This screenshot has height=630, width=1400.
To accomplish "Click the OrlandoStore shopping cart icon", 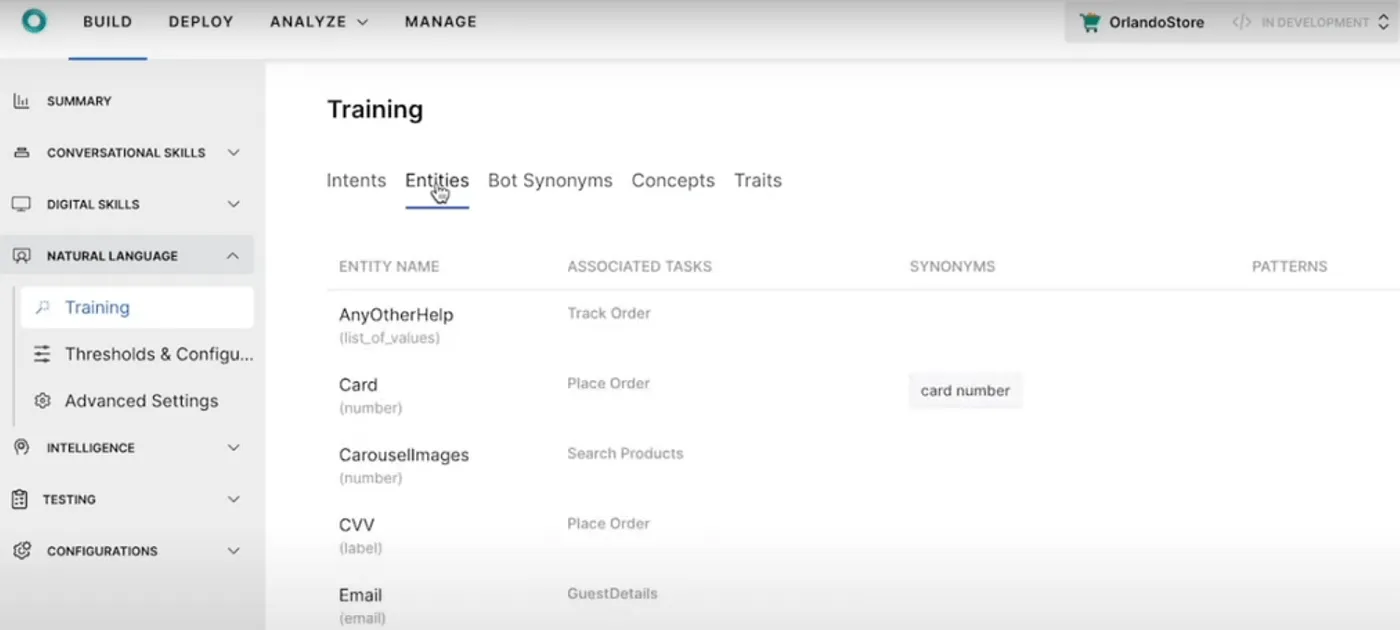I will 1090,22.
